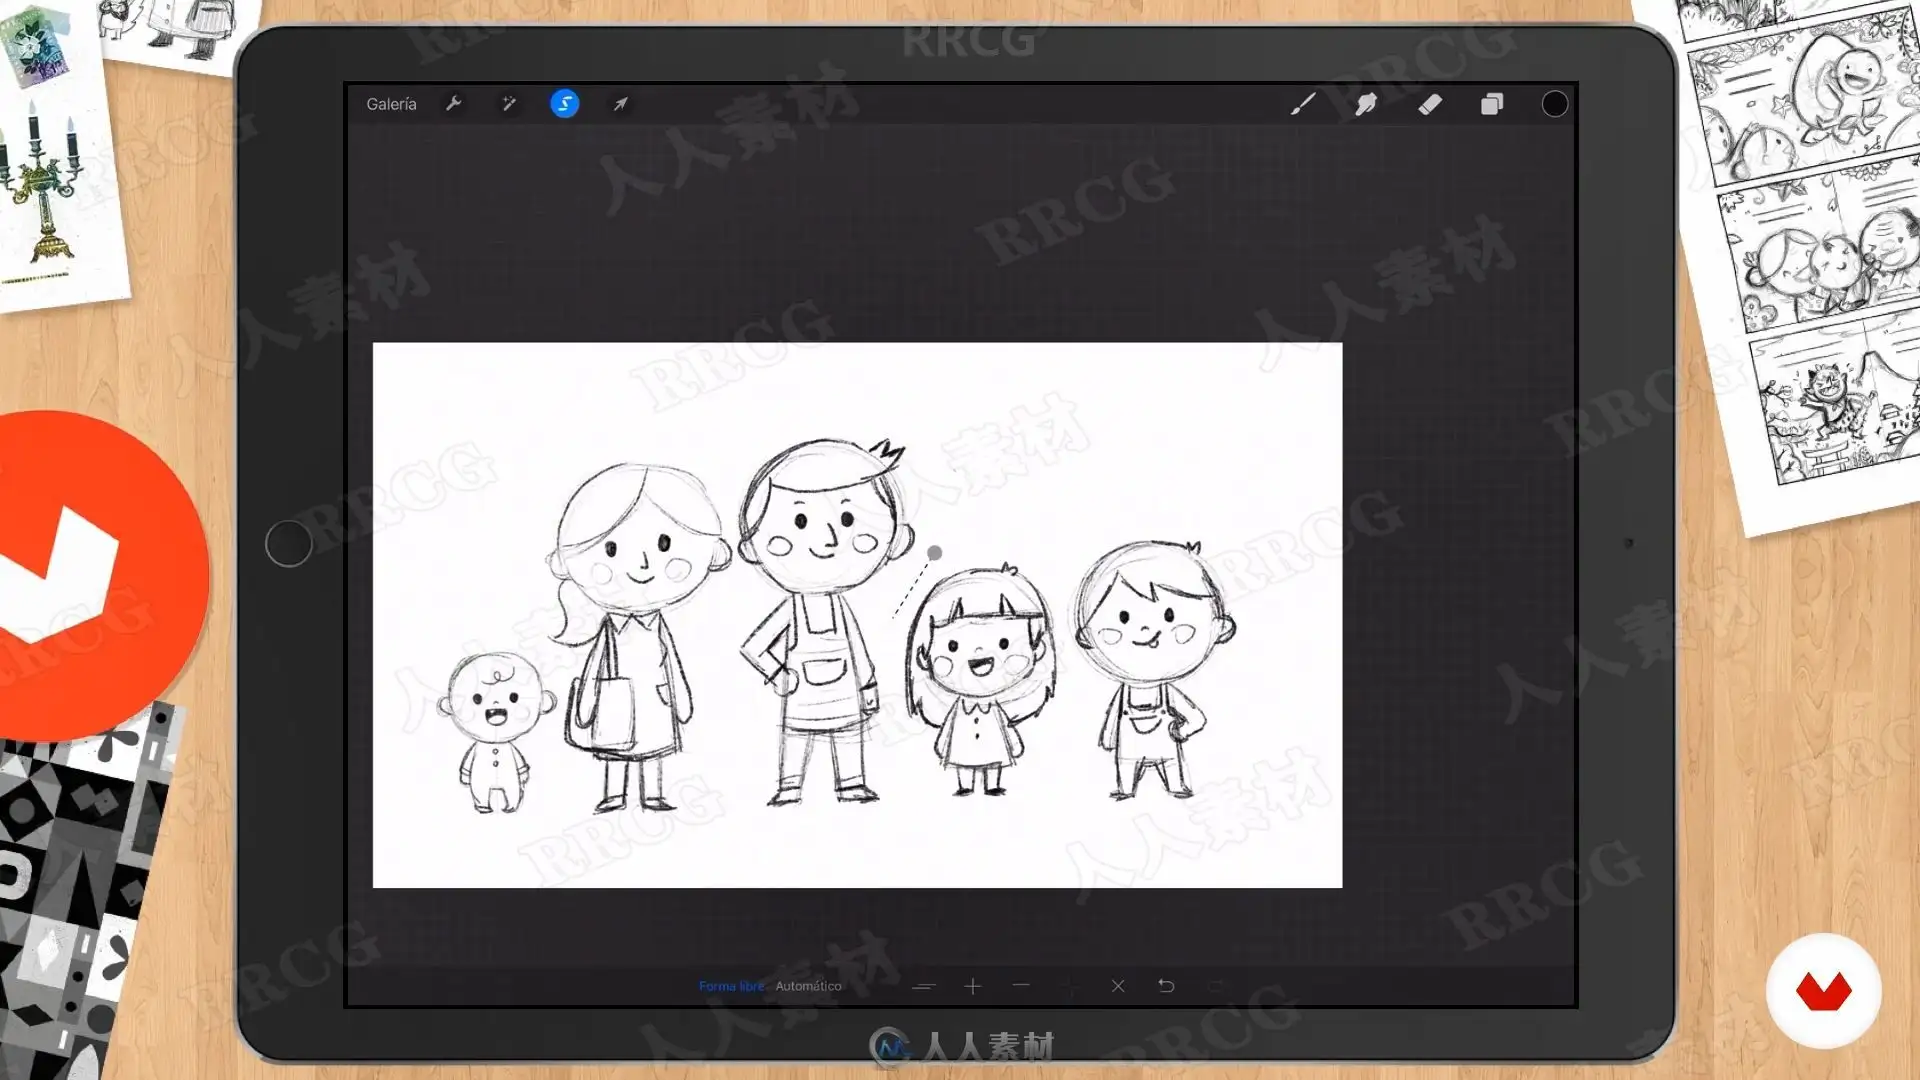Clear the selection with X icon

pos(1118,986)
